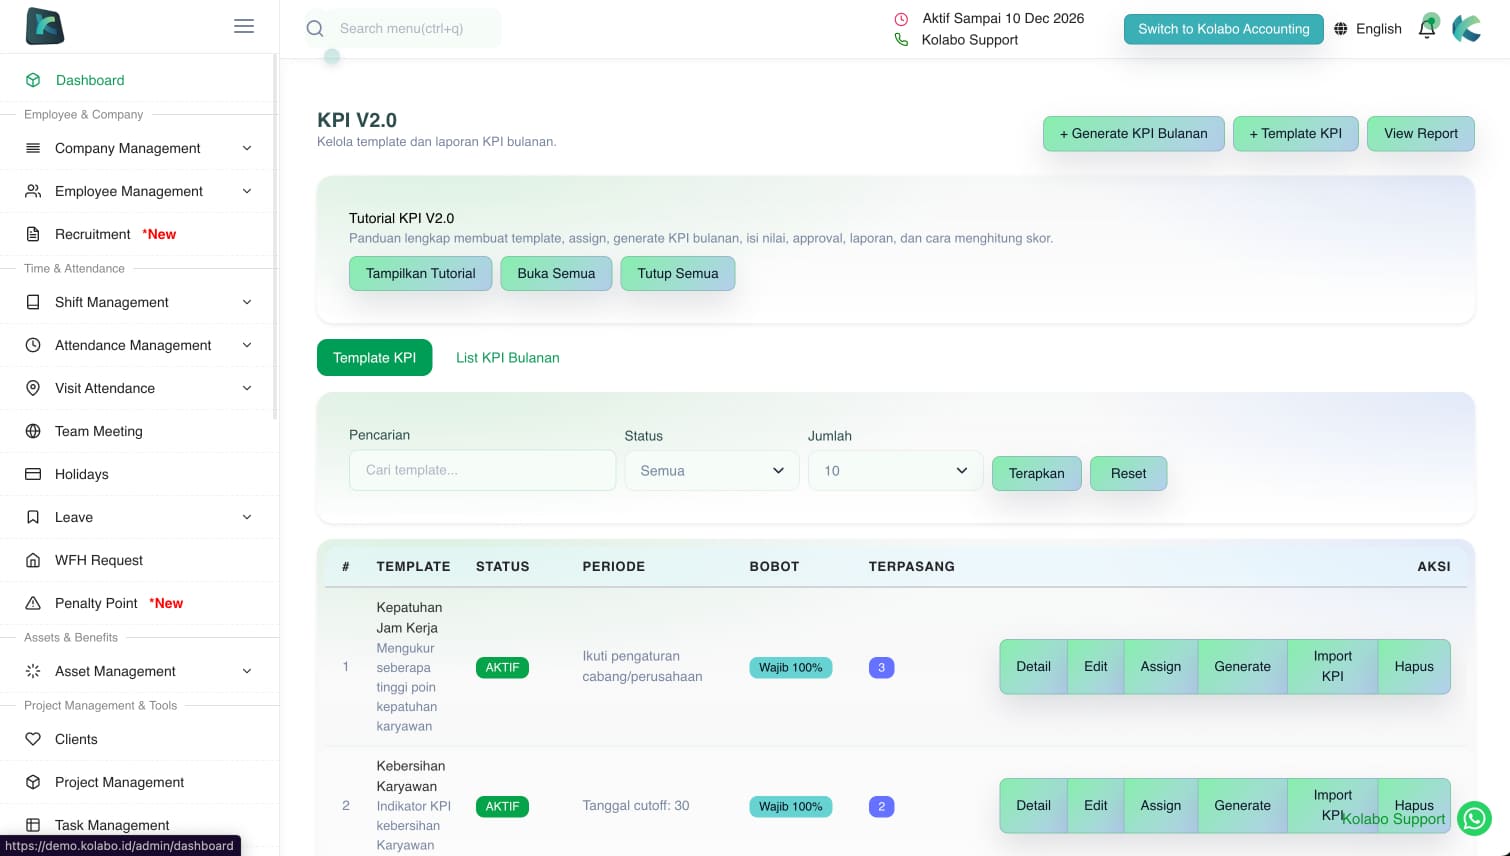Open the Jumlah dropdown showing 10
The width and height of the screenshot is (1510, 856).
coord(894,471)
